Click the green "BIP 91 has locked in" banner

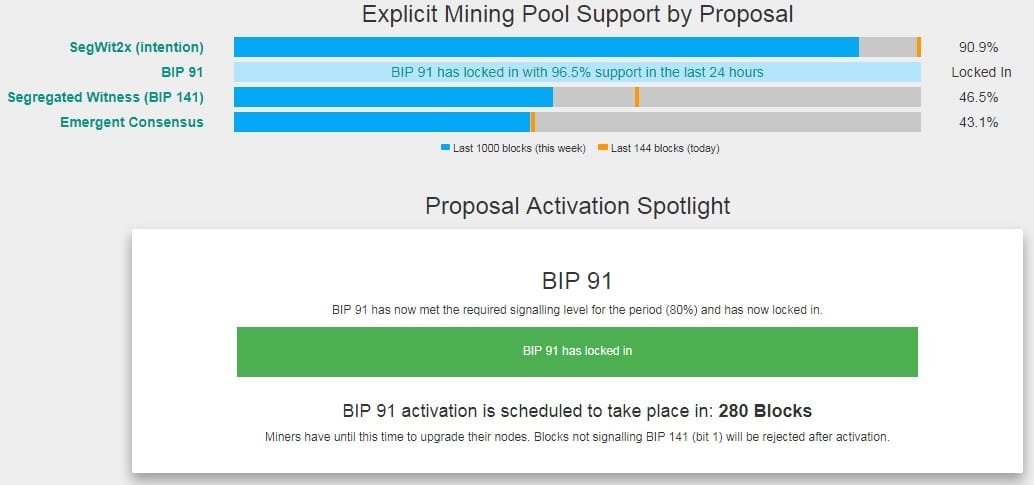[x=577, y=351]
